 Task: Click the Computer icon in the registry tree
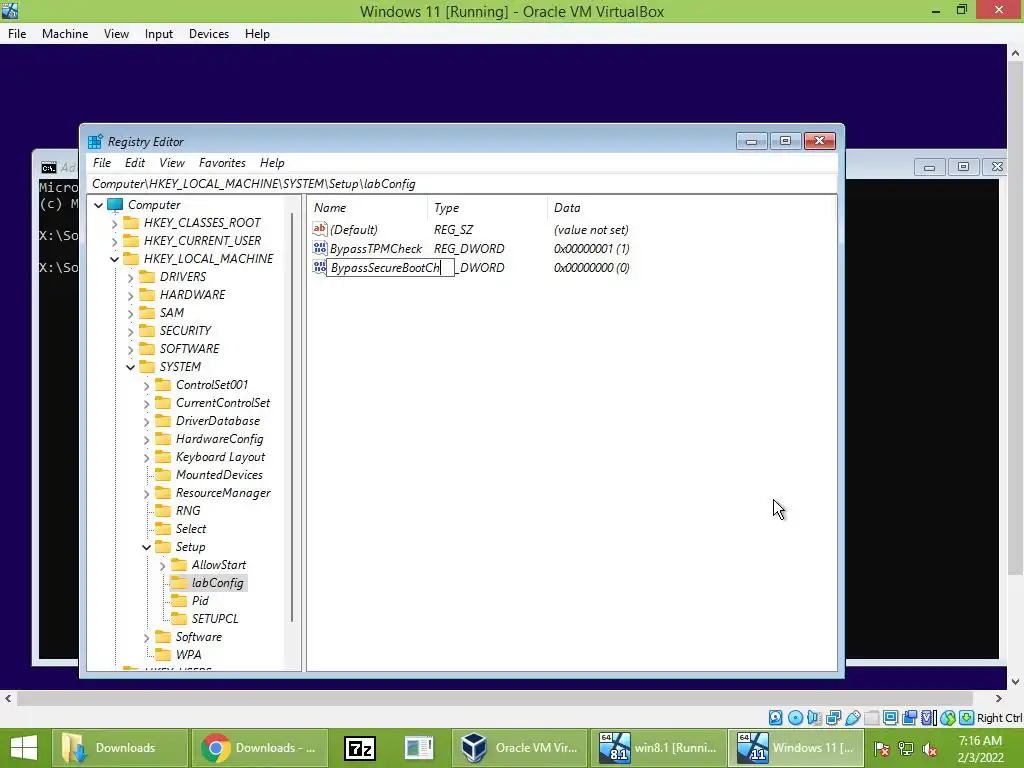[115, 205]
